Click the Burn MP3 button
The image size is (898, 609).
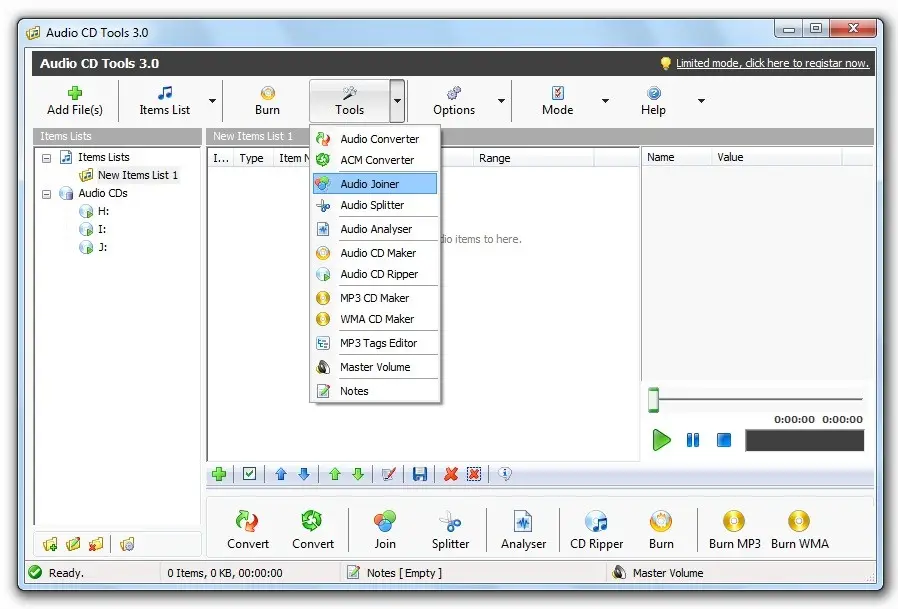coord(734,530)
